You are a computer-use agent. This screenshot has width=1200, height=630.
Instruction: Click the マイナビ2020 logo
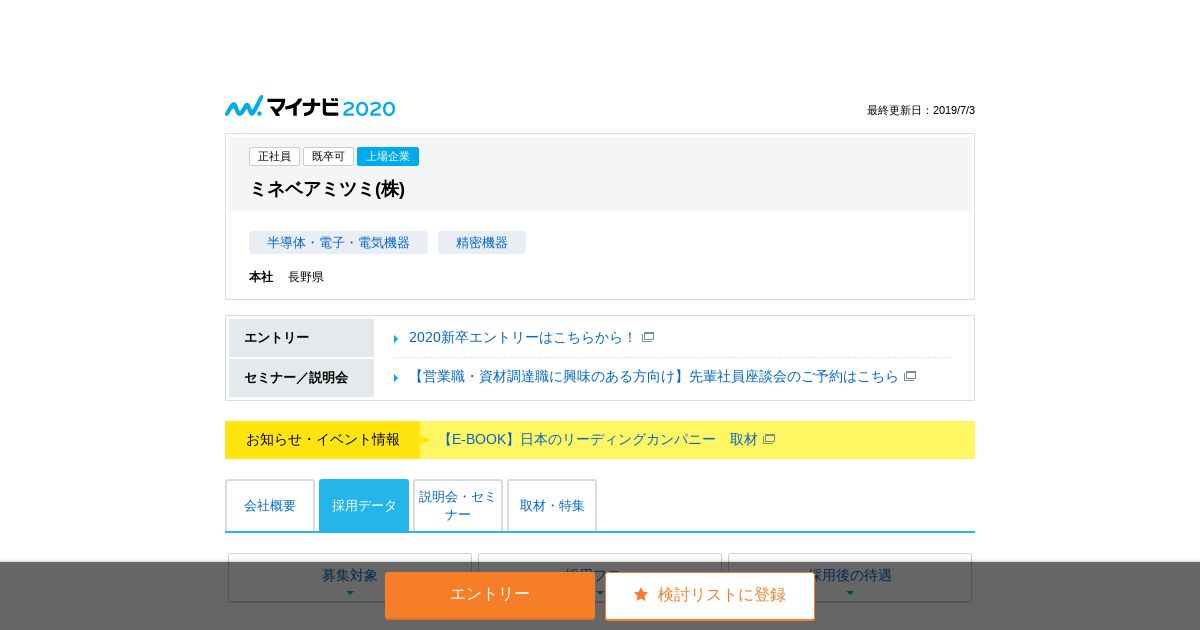coord(310,107)
